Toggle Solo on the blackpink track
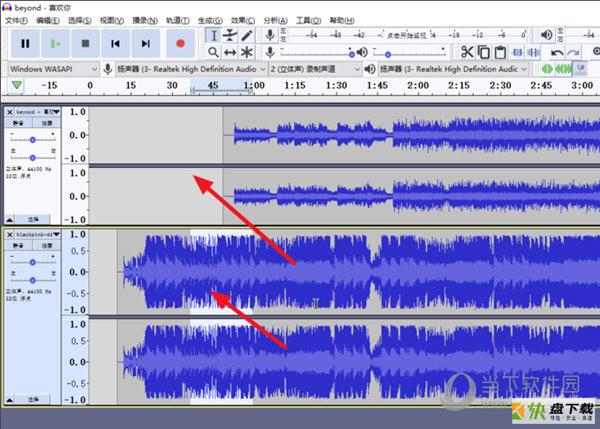Viewport: 600px width, 429px height. 46,246
